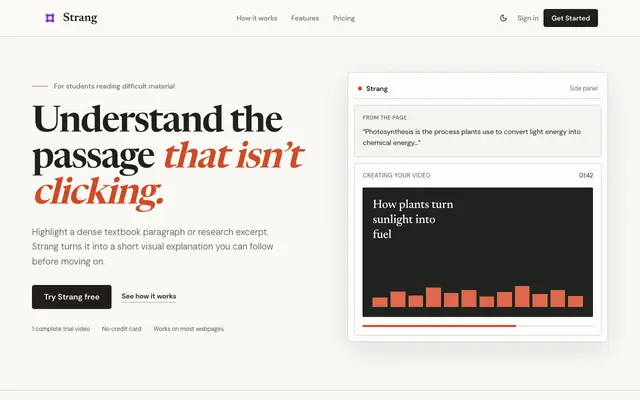The height and width of the screenshot is (400, 640).
Task: Click the Try Strang free button
Action: (72, 297)
